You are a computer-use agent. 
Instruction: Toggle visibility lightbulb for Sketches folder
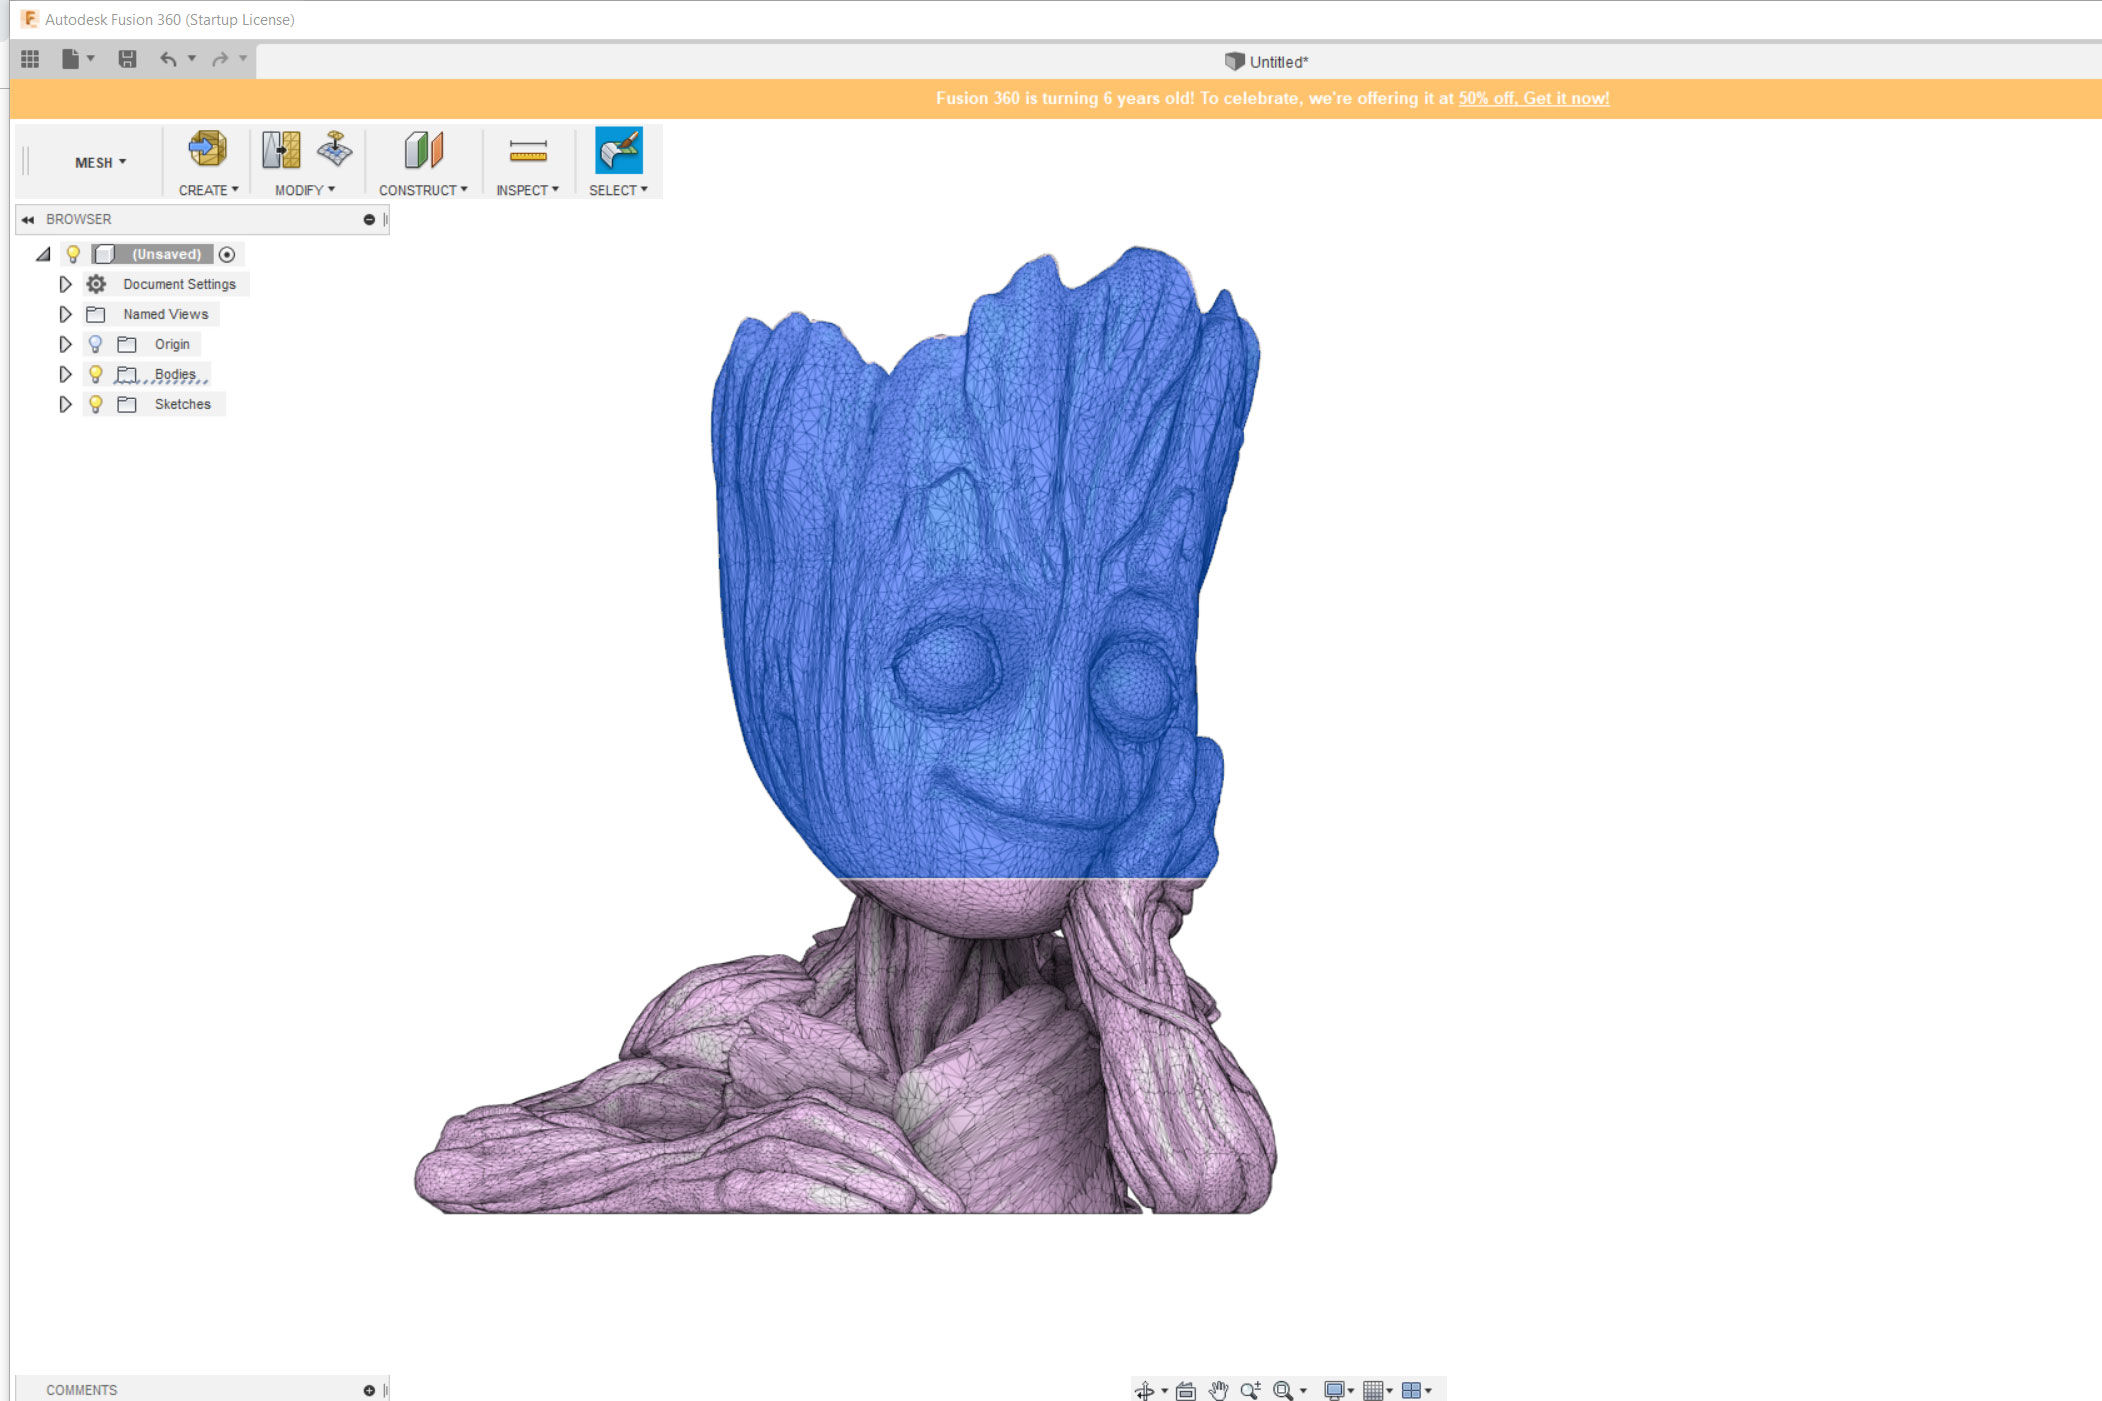coord(96,404)
